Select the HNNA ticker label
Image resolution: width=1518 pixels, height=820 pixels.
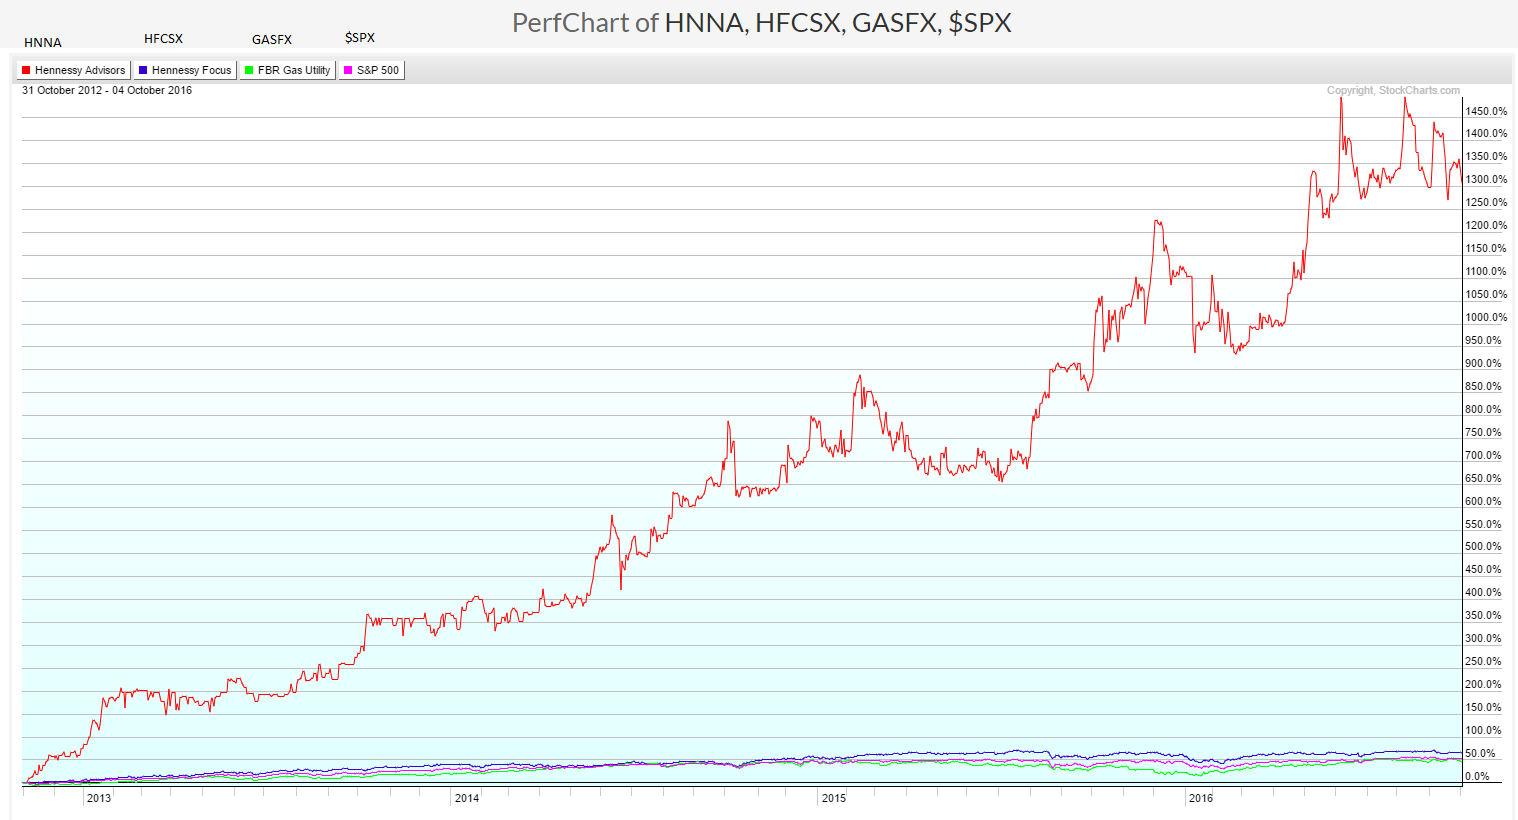pyautogui.click(x=43, y=42)
